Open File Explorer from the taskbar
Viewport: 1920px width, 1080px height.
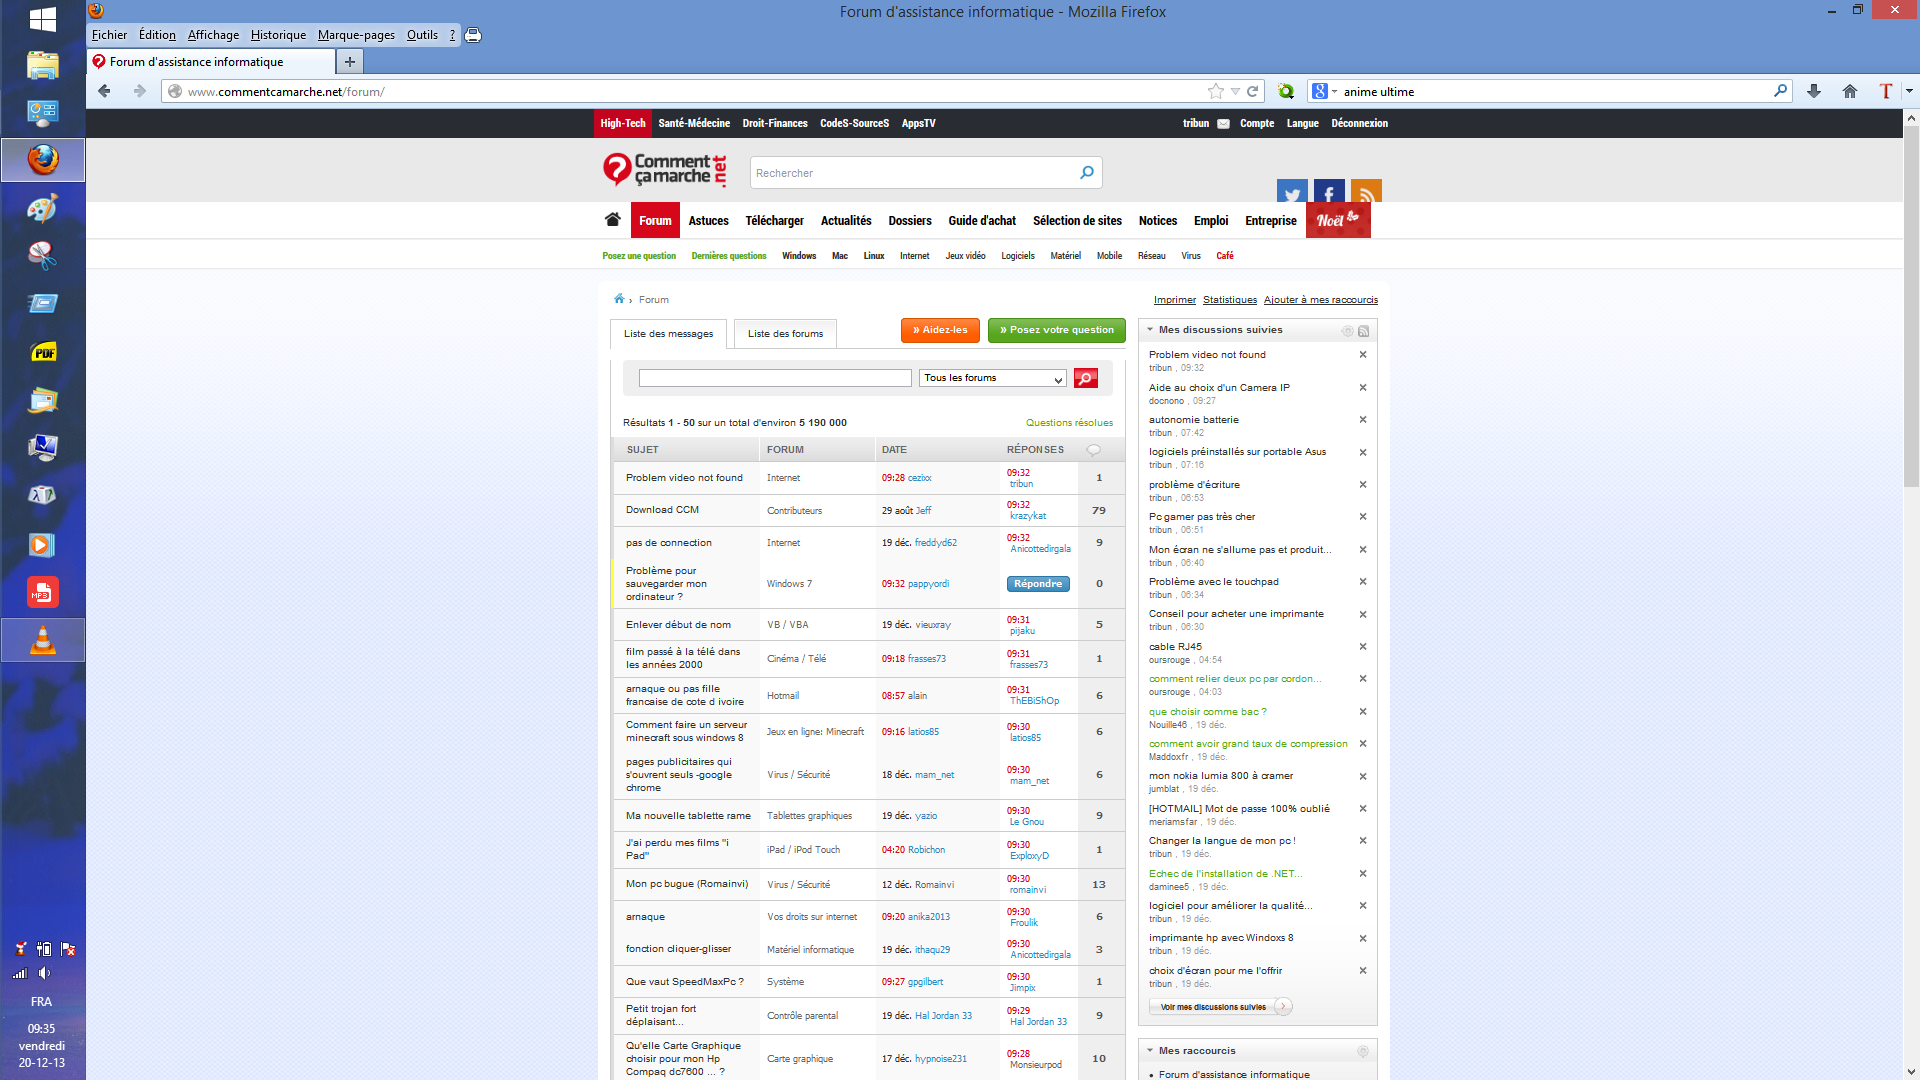pyautogui.click(x=43, y=65)
